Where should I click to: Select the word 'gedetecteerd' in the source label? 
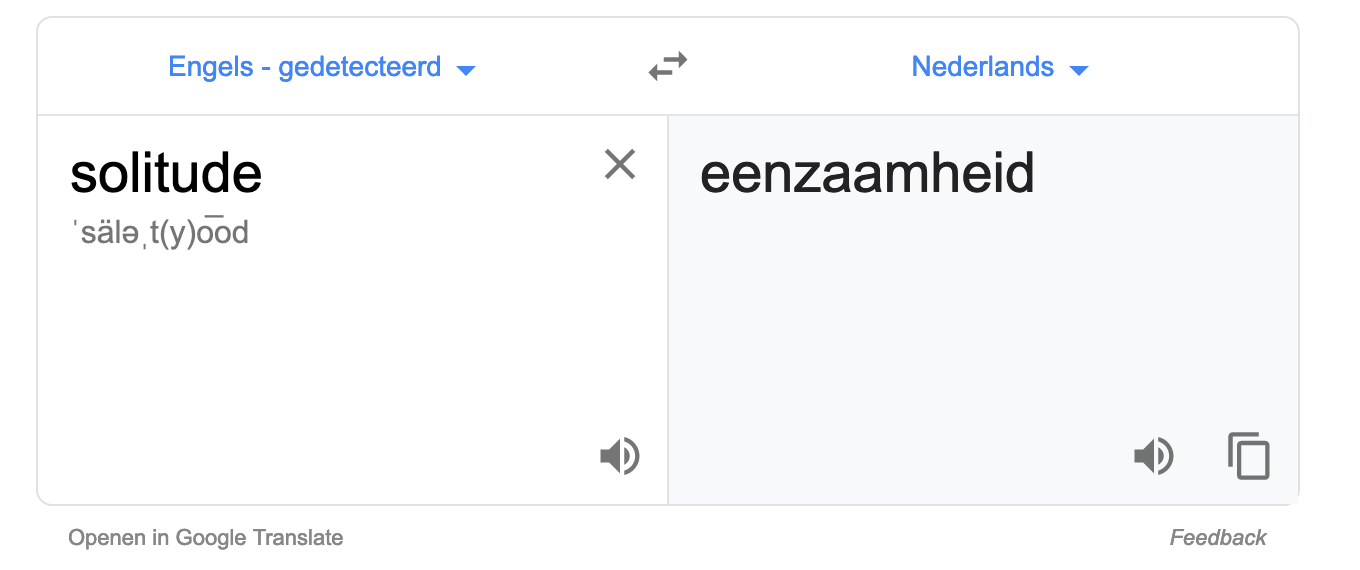coord(359,67)
